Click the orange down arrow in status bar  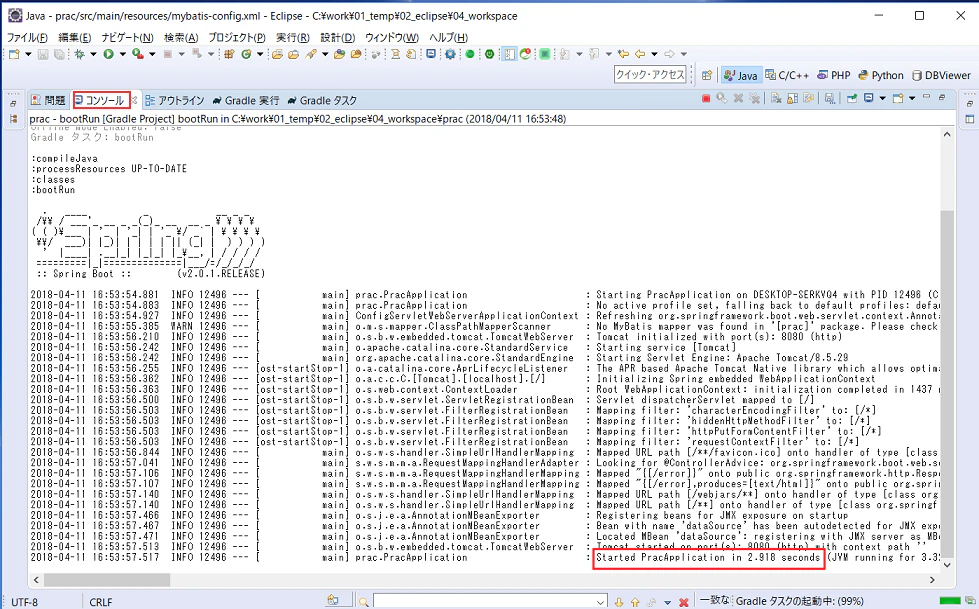coord(619,602)
